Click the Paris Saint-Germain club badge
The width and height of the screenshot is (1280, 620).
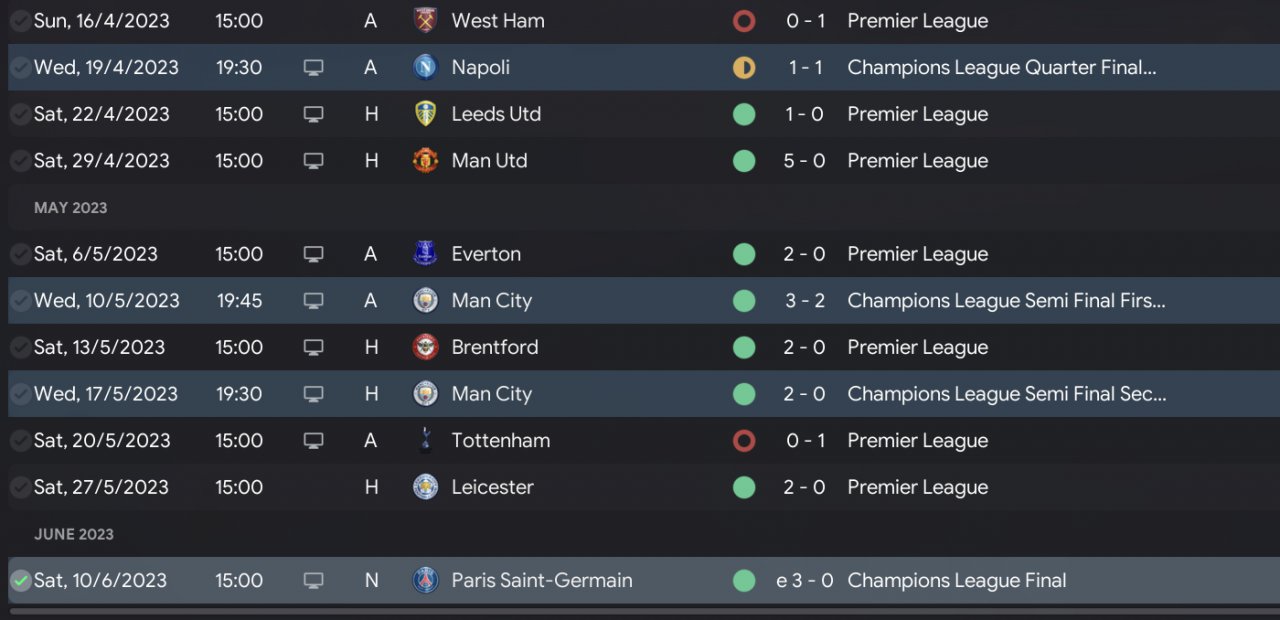coord(425,580)
